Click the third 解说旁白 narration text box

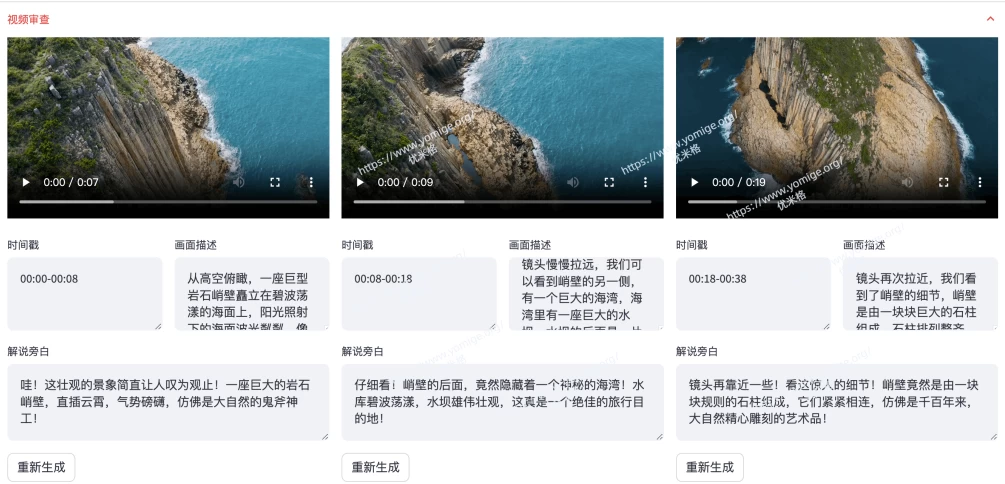(x=836, y=401)
